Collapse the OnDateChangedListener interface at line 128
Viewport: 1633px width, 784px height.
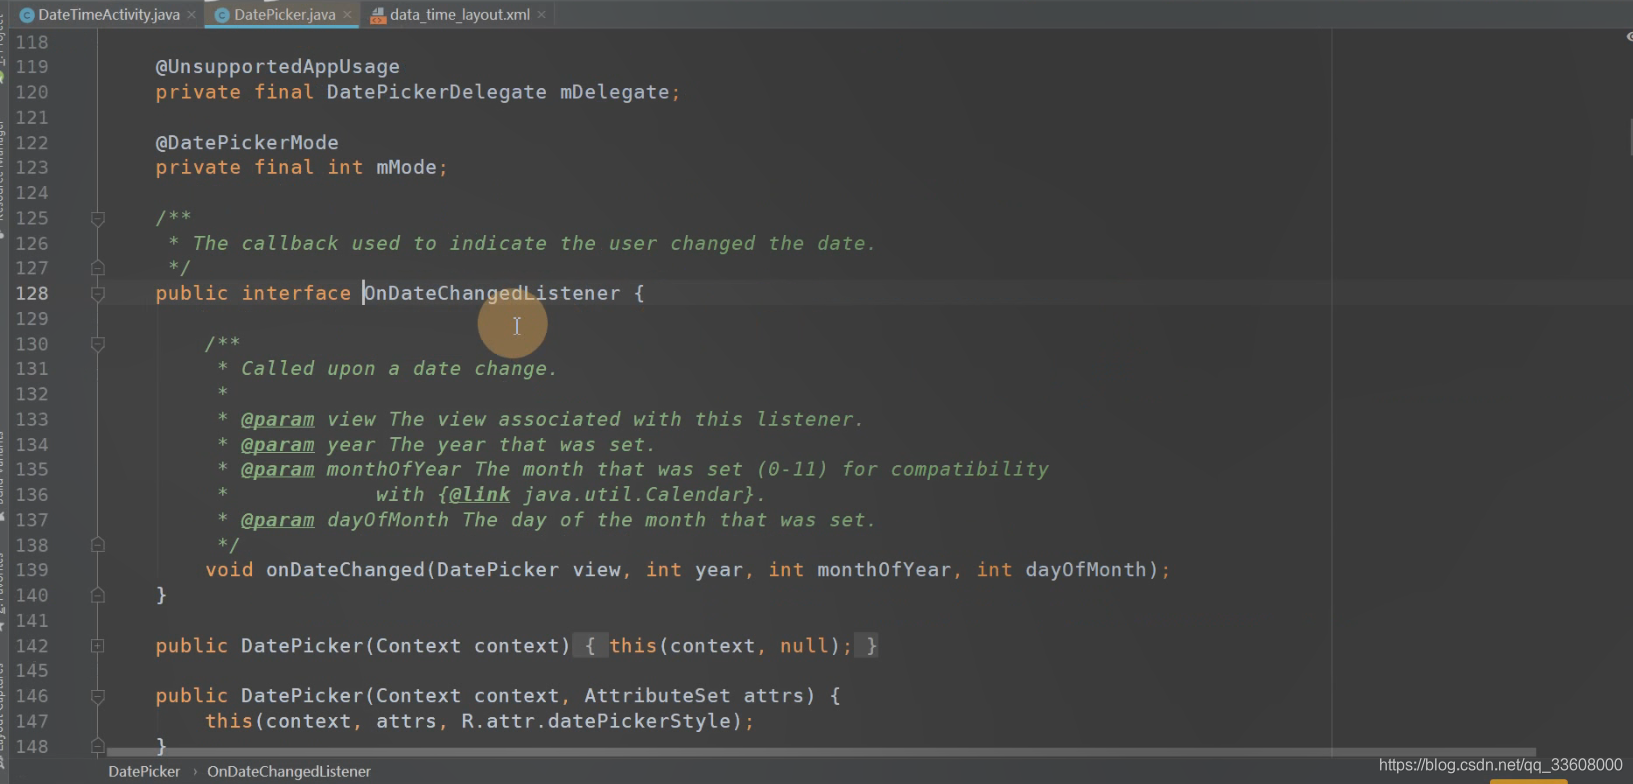coord(98,294)
